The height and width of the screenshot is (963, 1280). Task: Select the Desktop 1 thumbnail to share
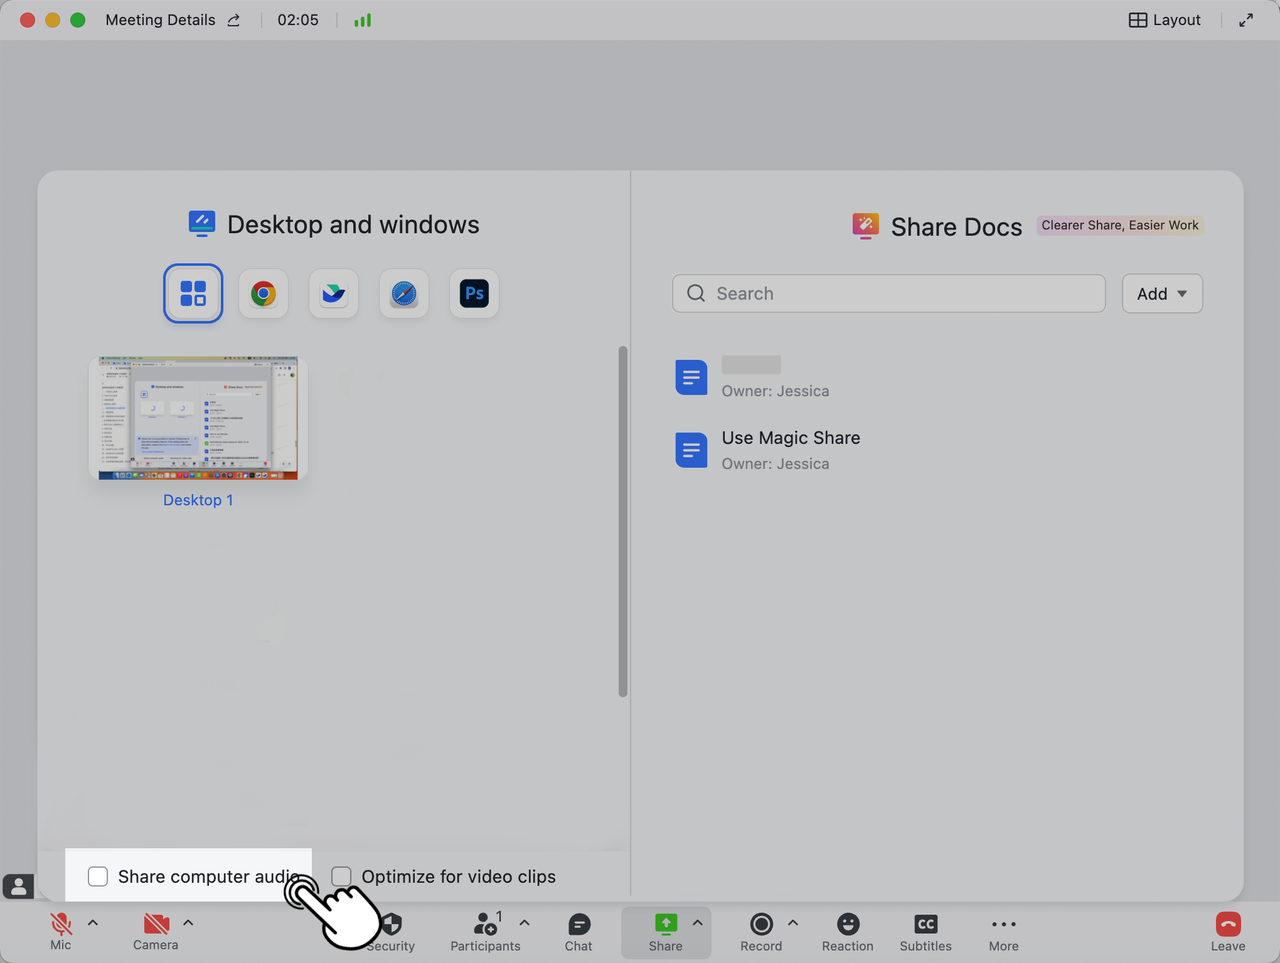(196, 417)
